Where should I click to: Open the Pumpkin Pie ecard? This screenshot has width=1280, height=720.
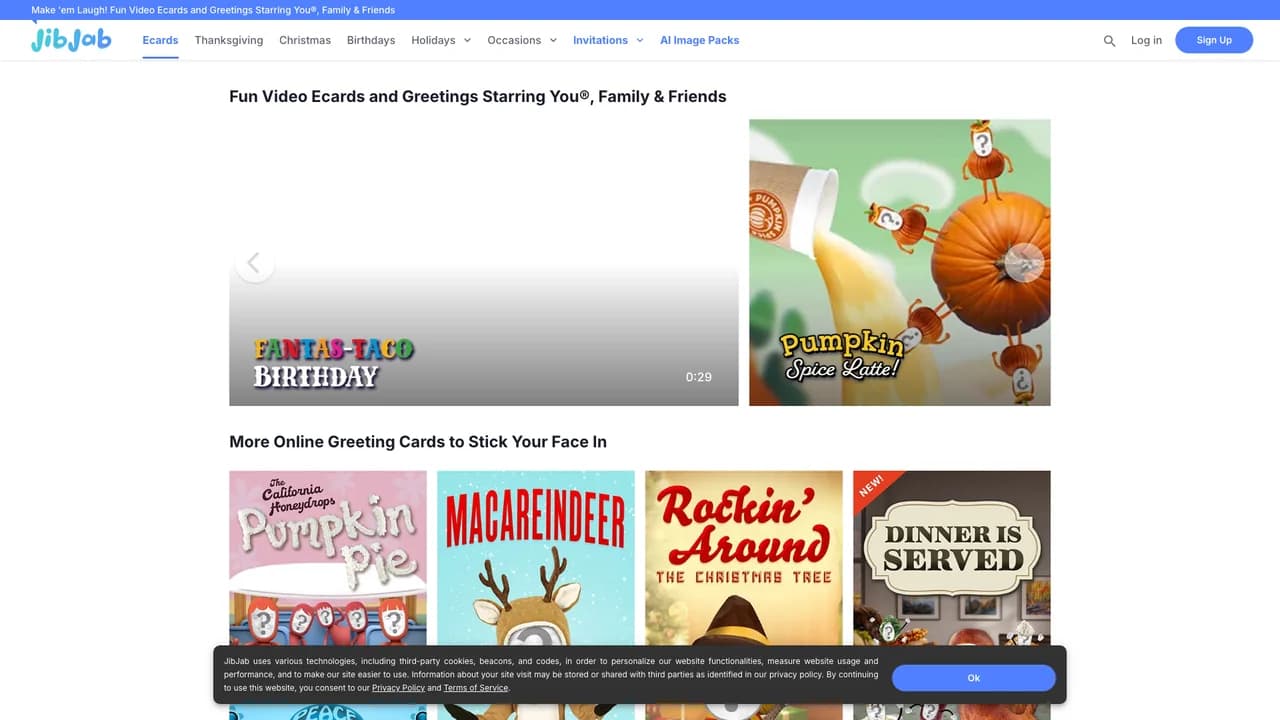tap(328, 594)
